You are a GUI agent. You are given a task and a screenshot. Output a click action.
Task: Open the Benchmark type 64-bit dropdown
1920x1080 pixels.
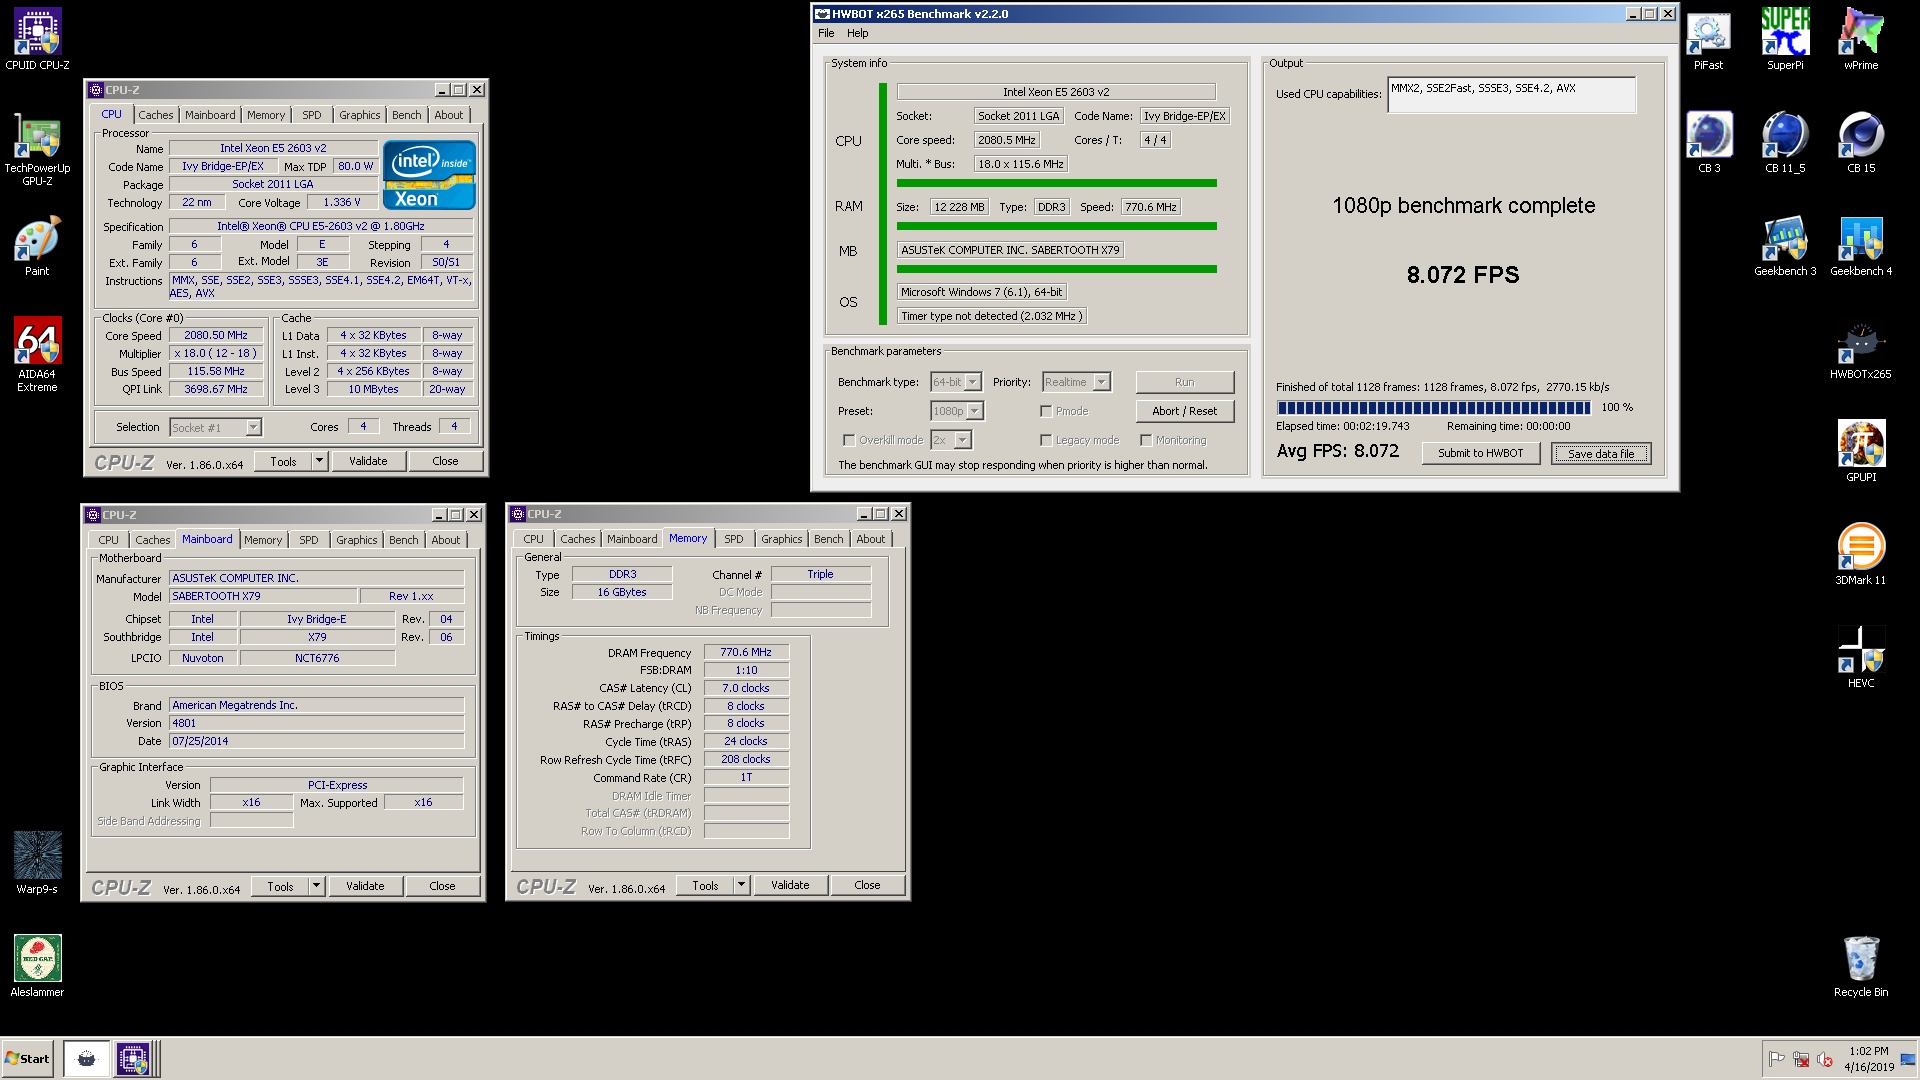(956, 382)
